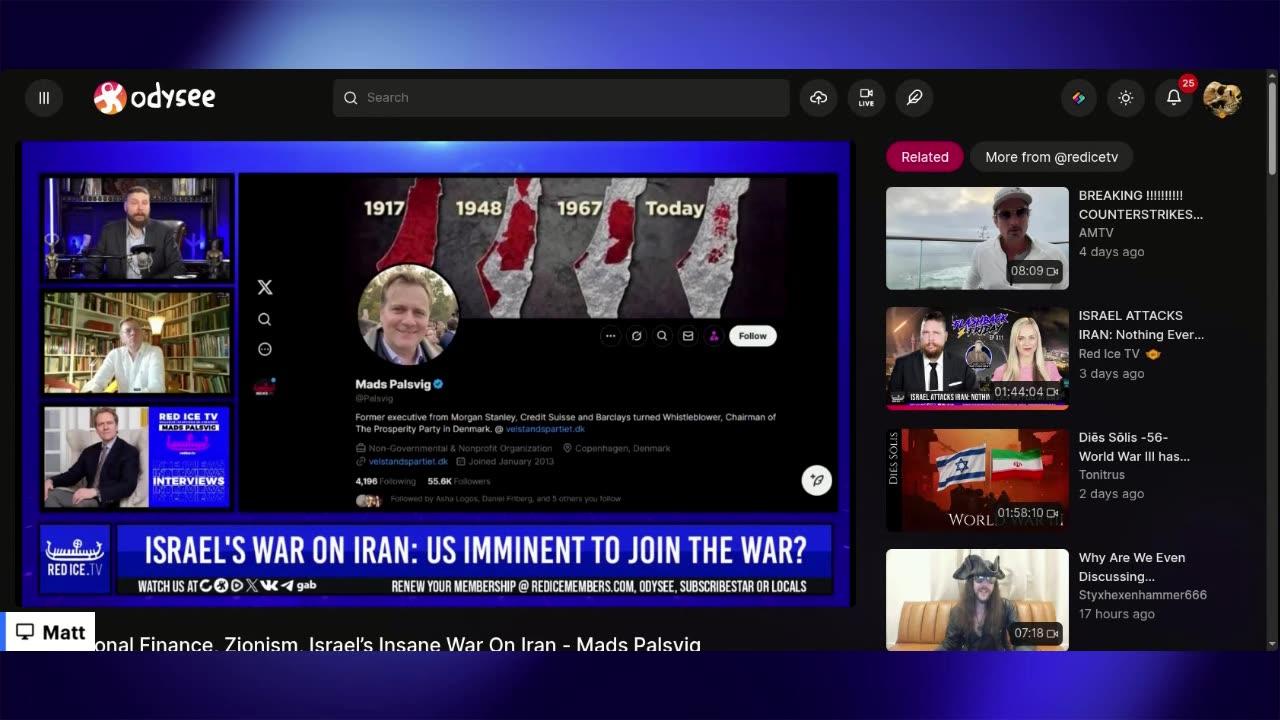The image size is (1280, 720).
Task: Click the ISRAEL ATTACKS IRAN title link
Action: pyautogui.click(x=1141, y=325)
